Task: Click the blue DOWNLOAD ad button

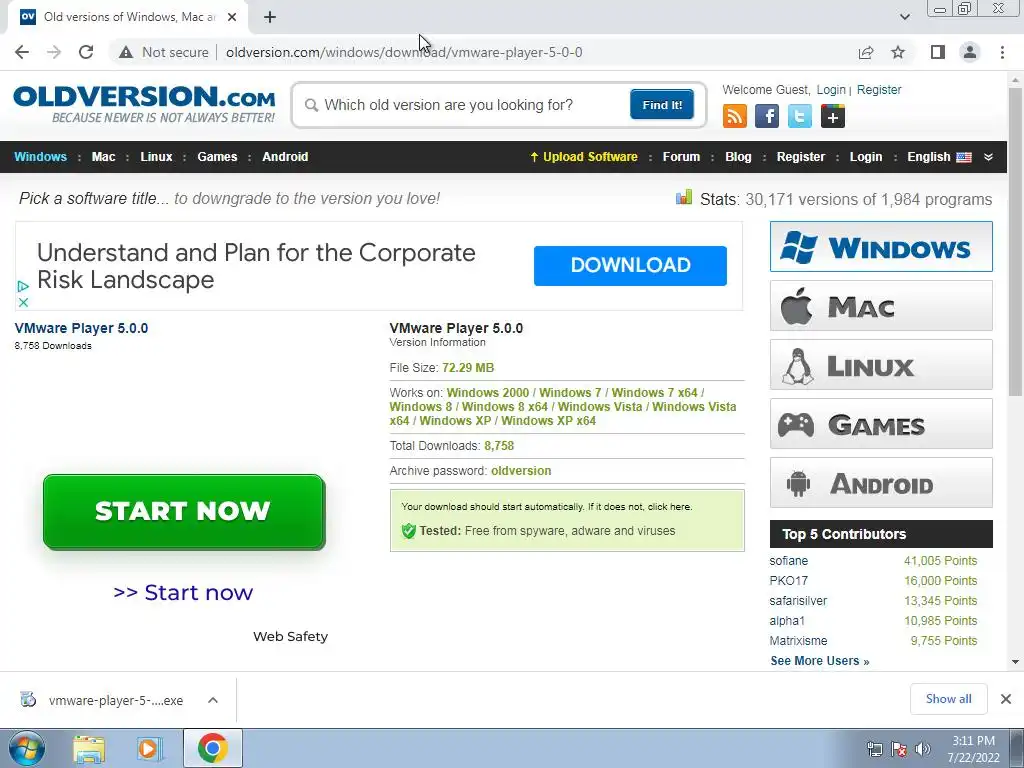Action: pos(630,265)
